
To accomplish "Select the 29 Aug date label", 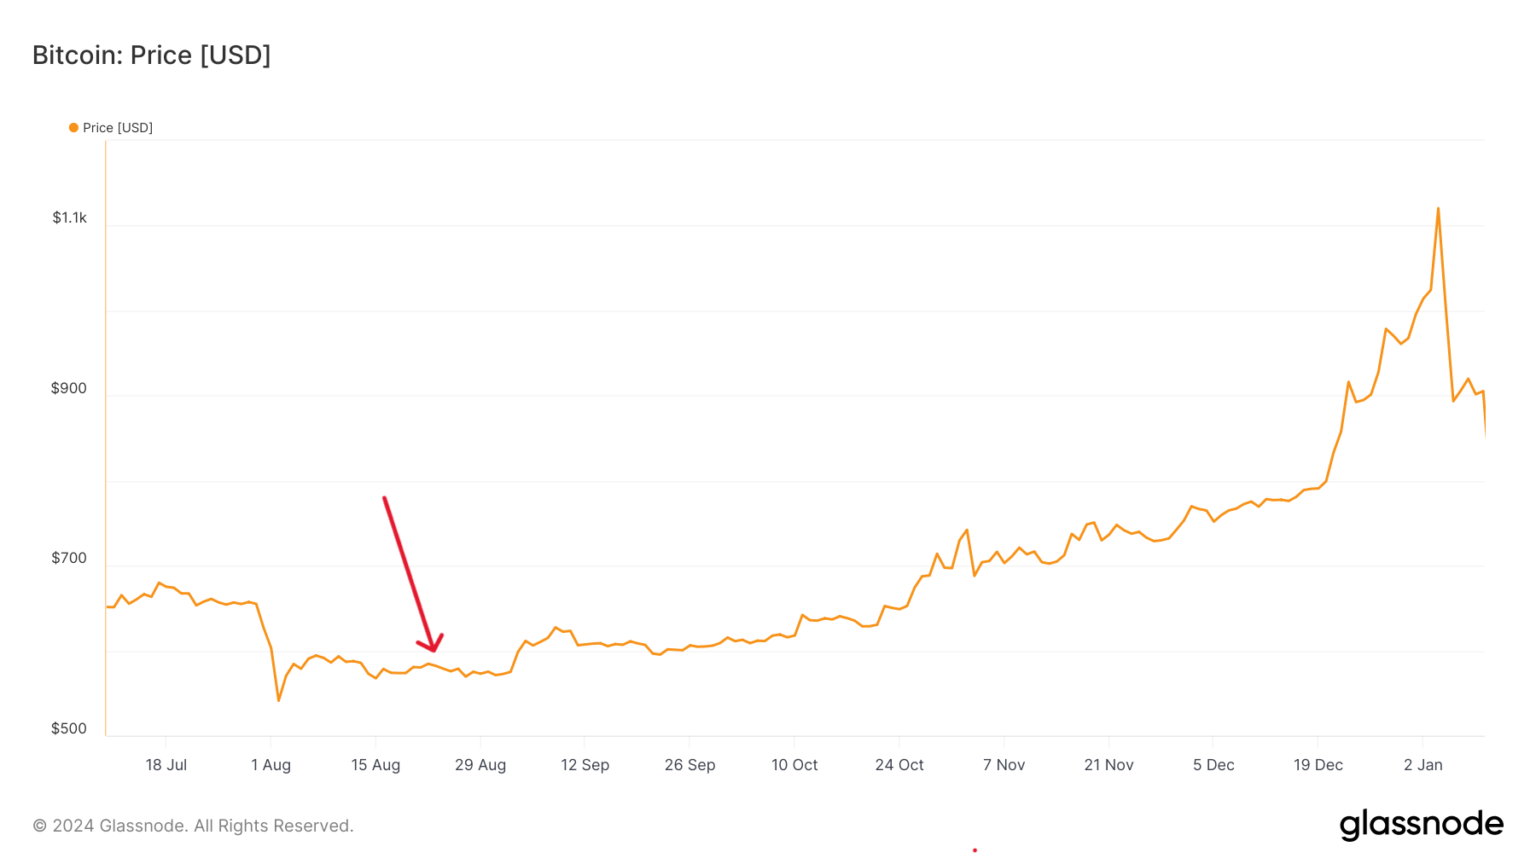I will (480, 765).
